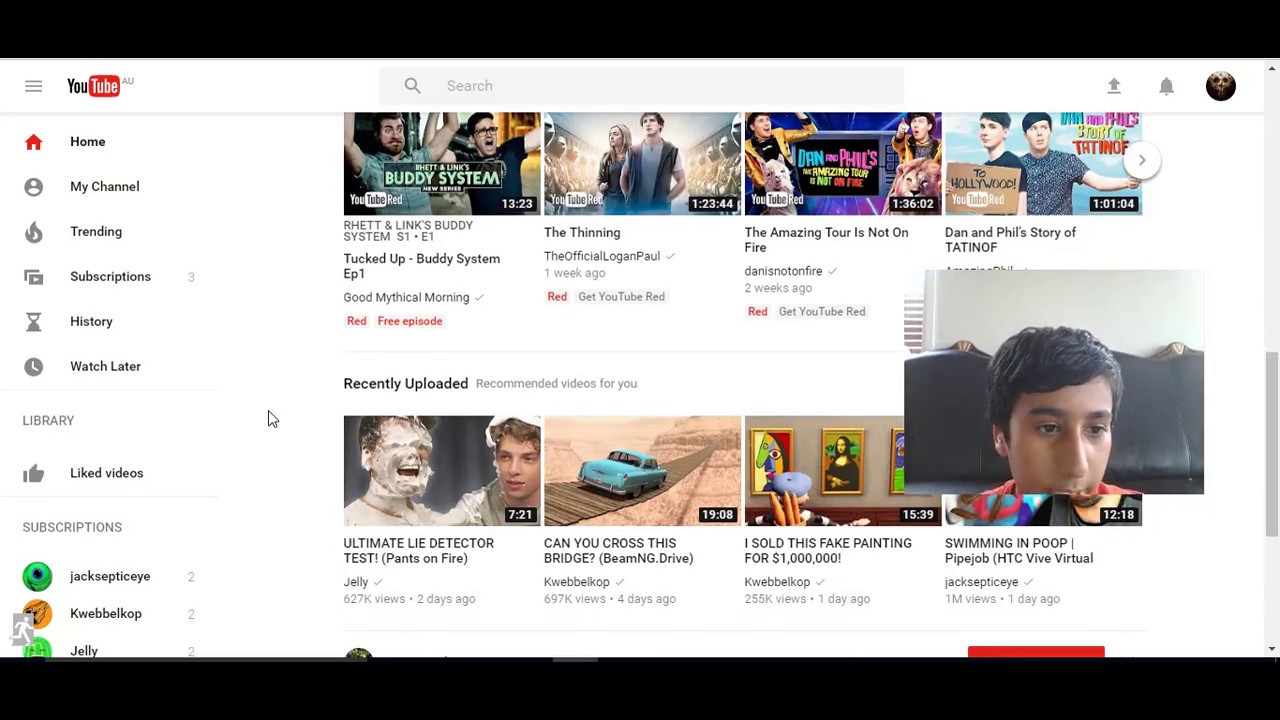This screenshot has width=1280, height=720.
Task: Click the Watch Later clock icon
Action: click(33, 367)
